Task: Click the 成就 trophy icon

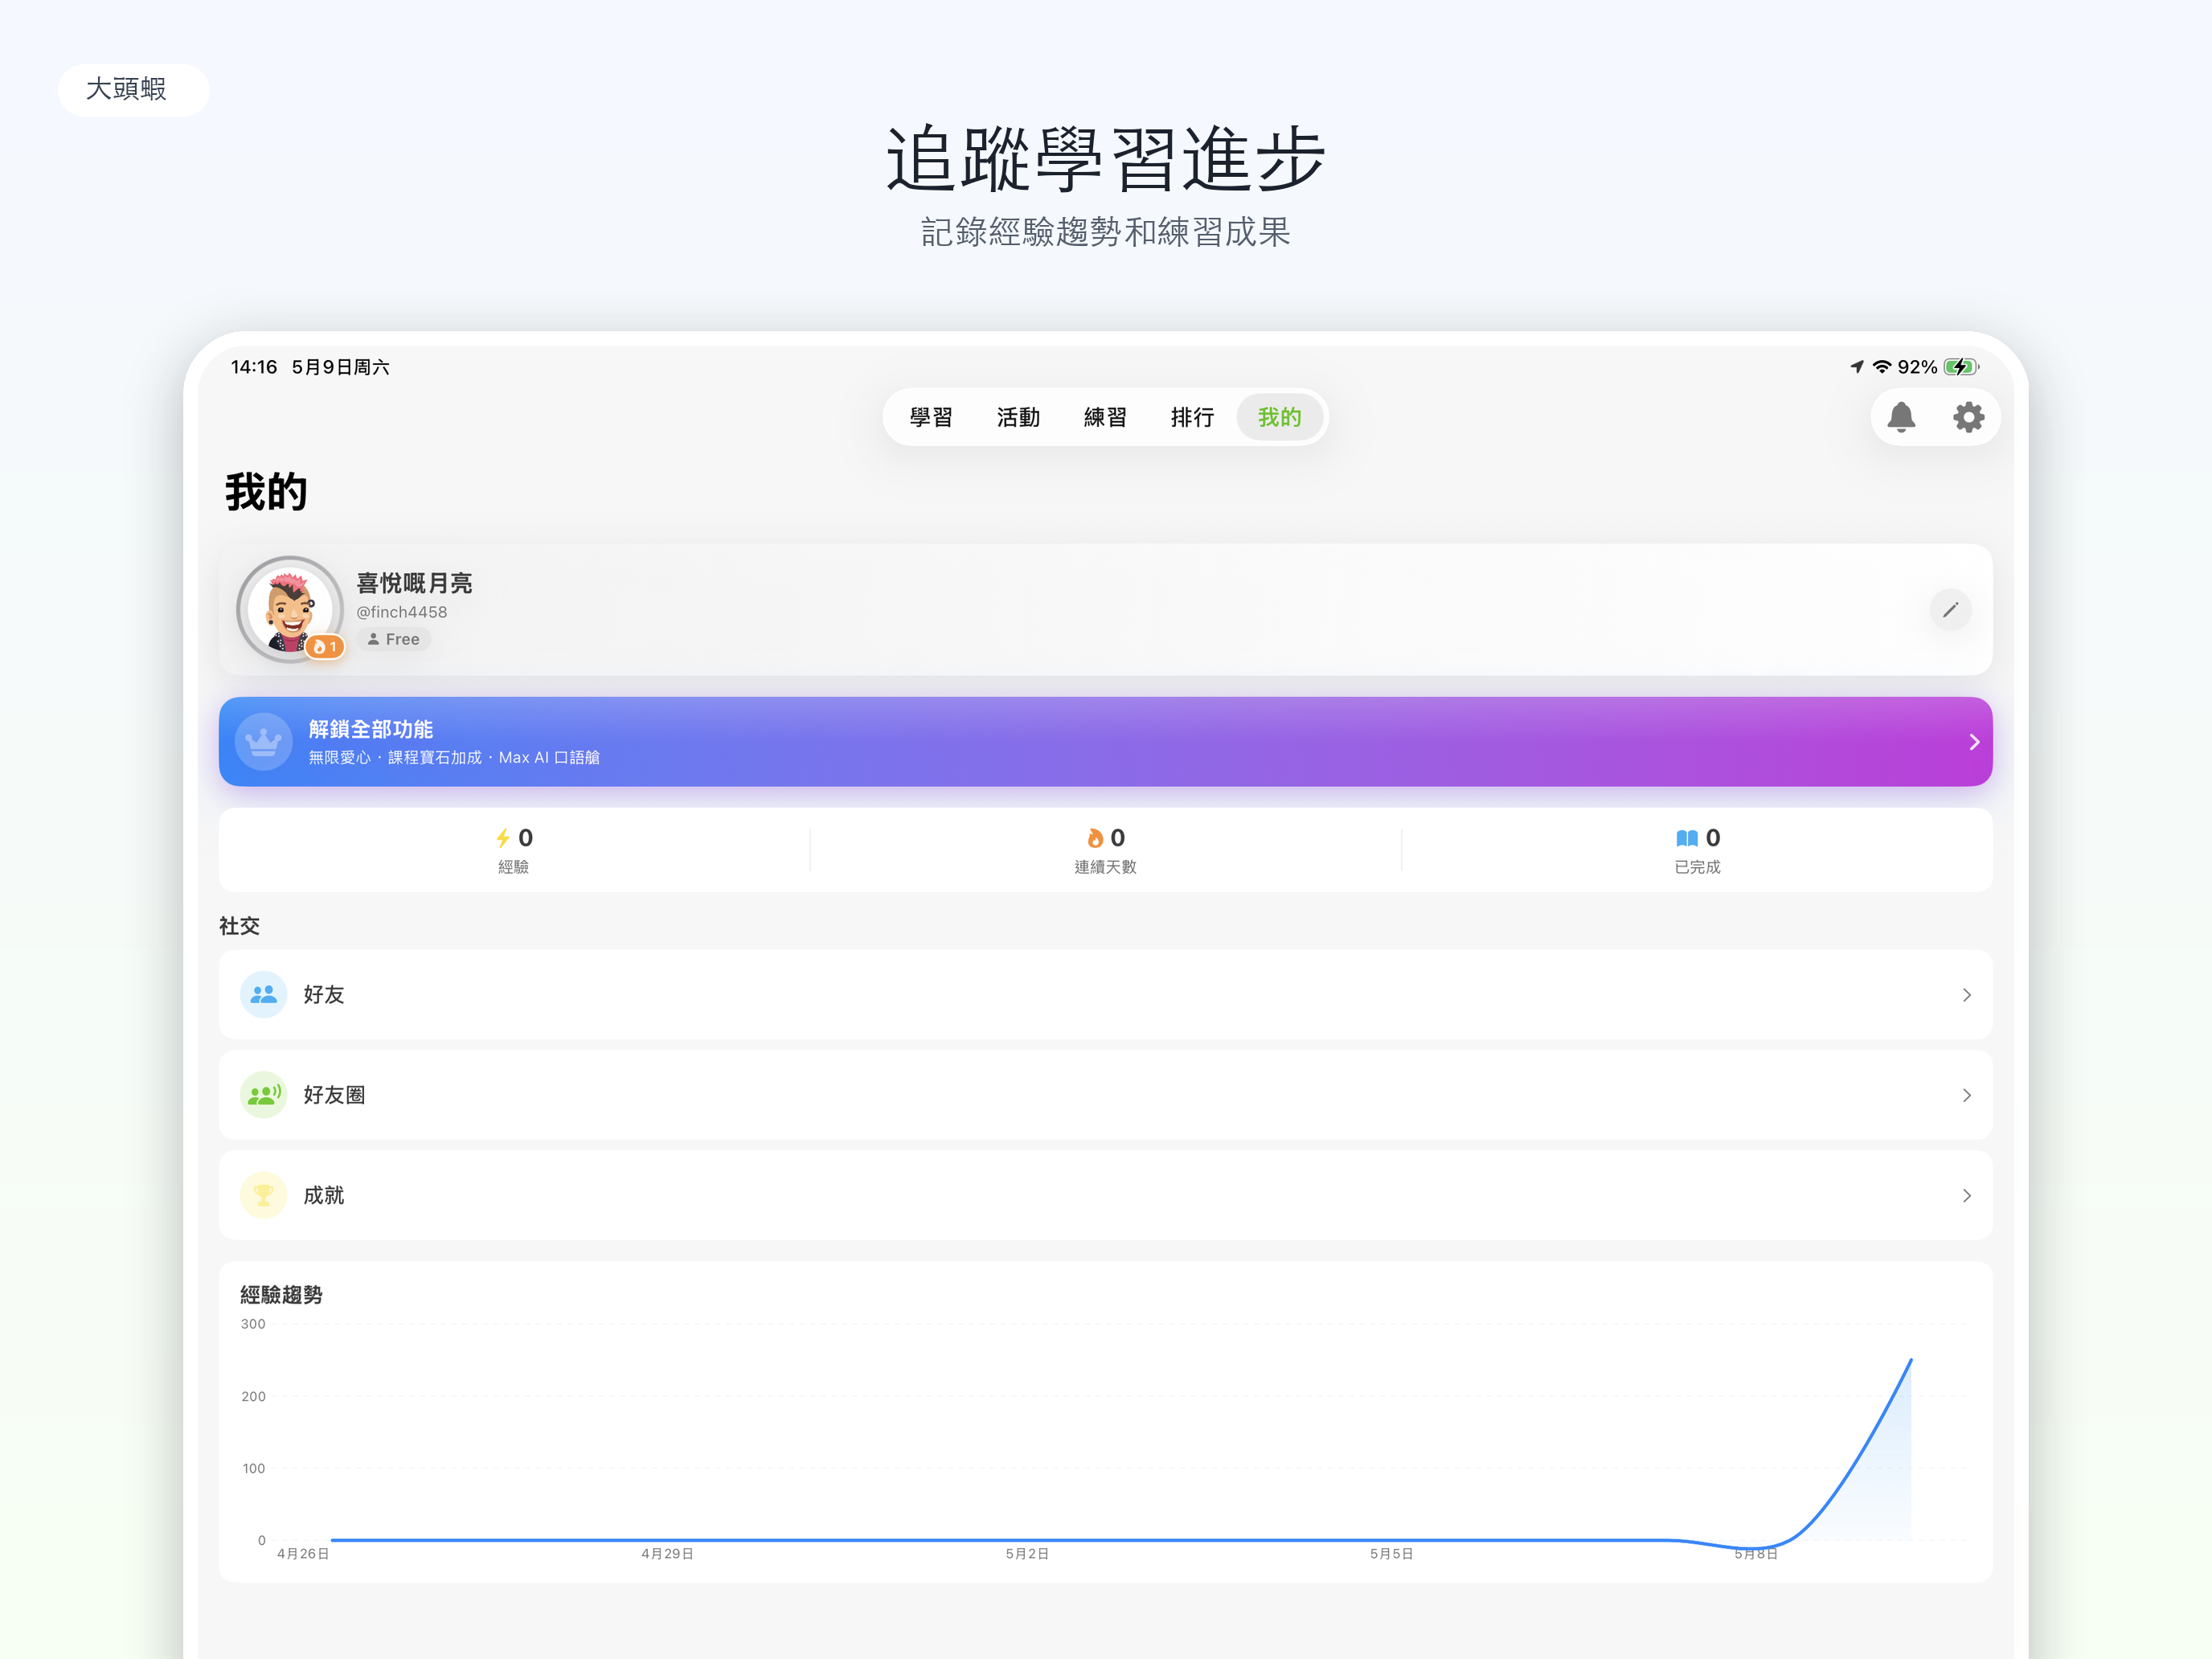Action: (x=263, y=1195)
